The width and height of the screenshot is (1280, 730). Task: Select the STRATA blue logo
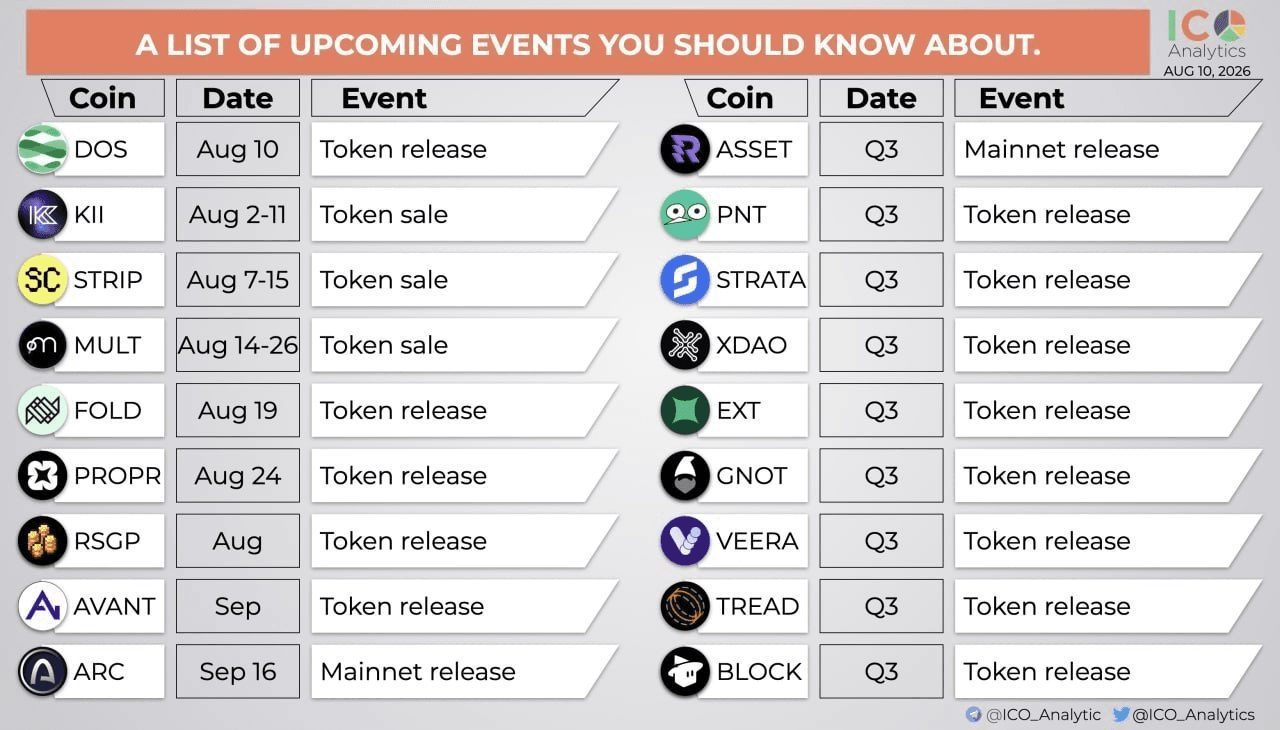(x=685, y=280)
